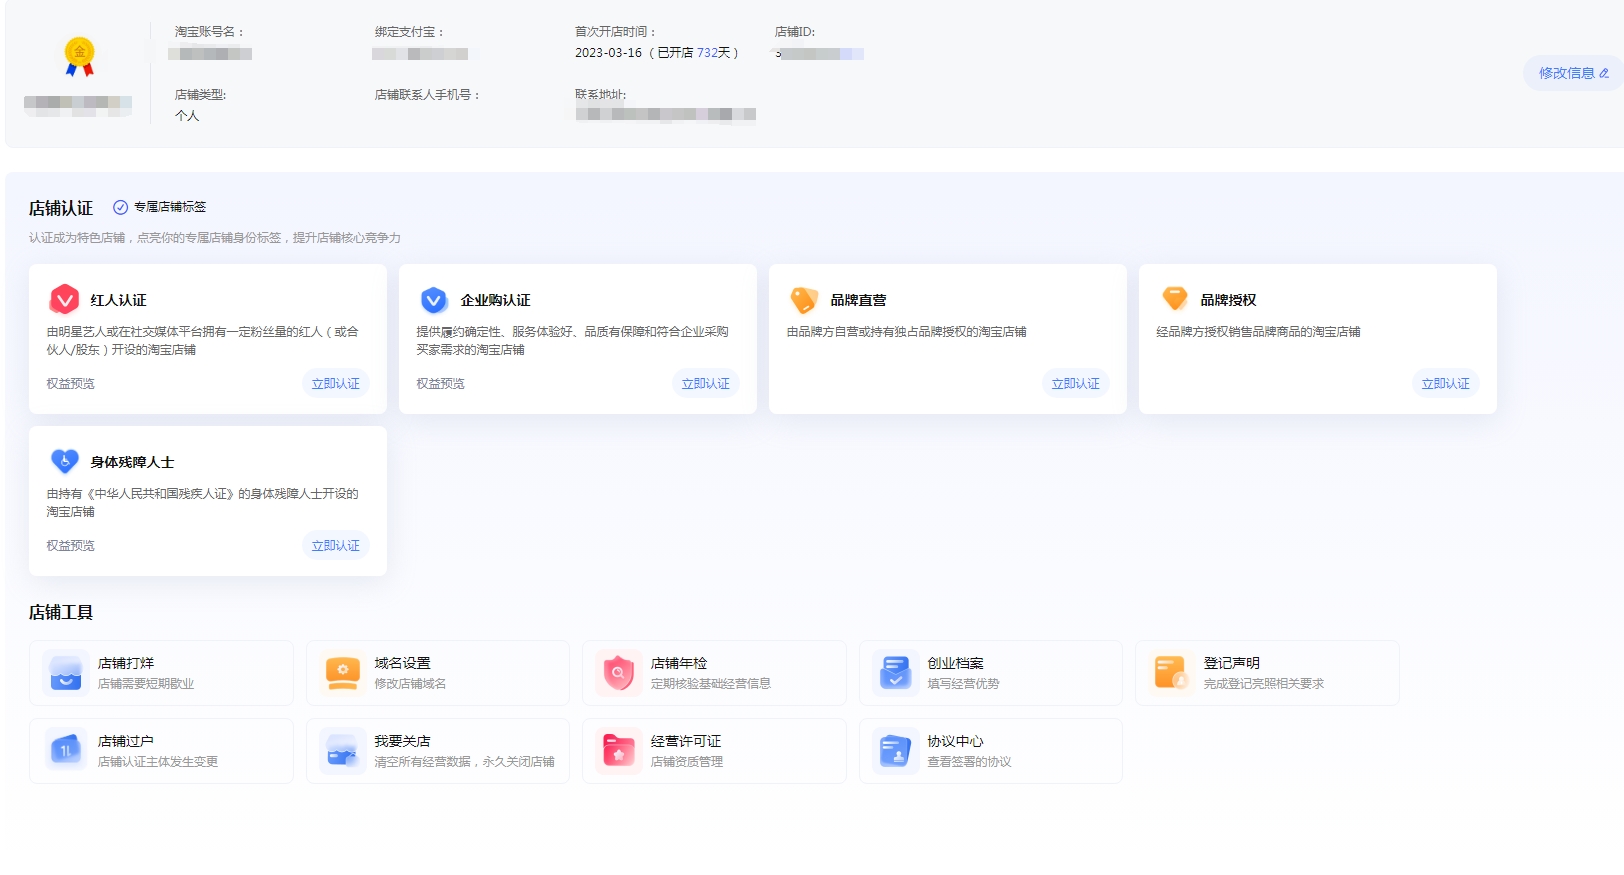Click the 店铺需要短期歇业 description
This screenshot has width=1624, height=875.
point(146,684)
